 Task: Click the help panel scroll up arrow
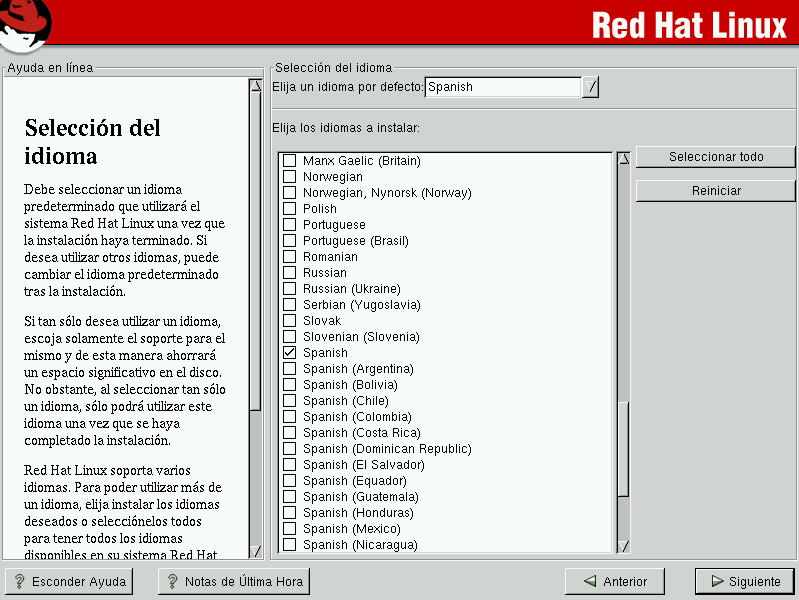(255, 86)
